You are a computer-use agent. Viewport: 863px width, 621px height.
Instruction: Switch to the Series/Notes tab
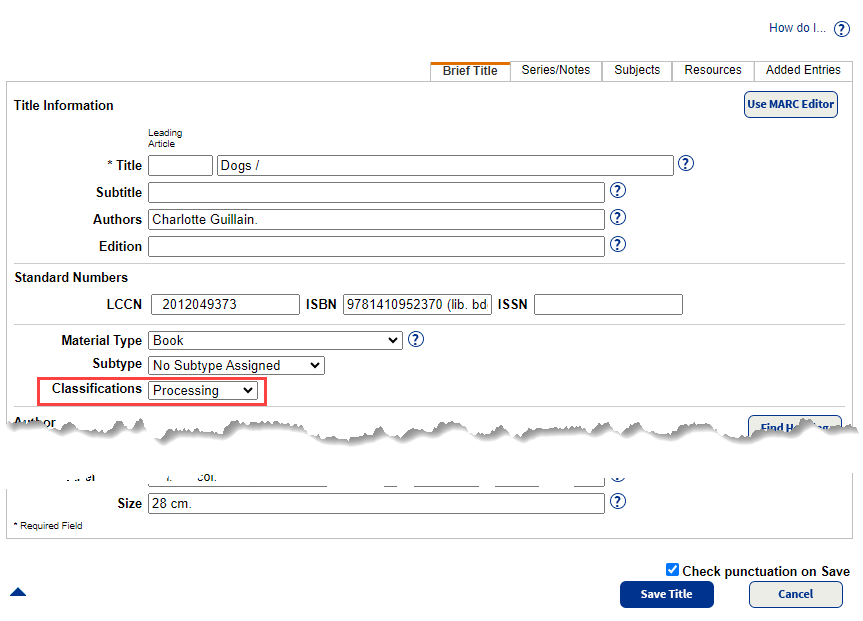(556, 70)
